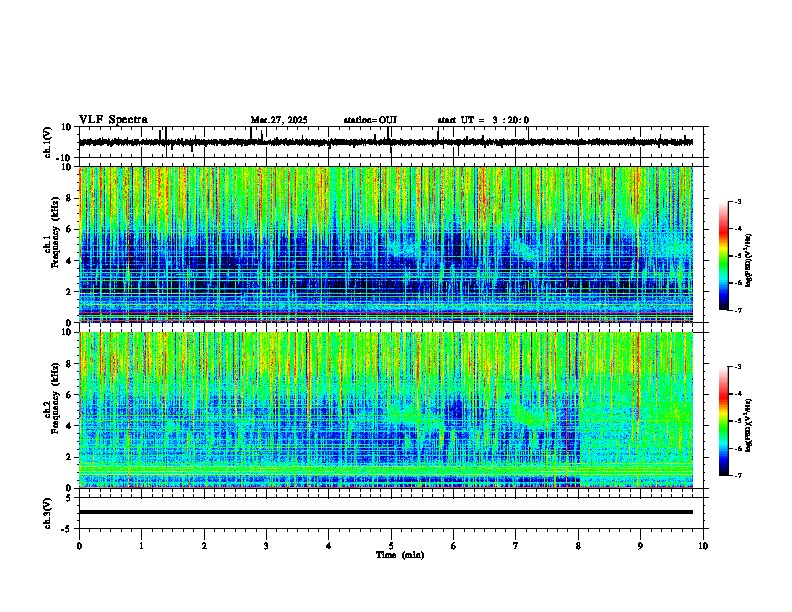792x612 pixels.
Task: Click the '2' kHz tick on ch.1 spectrogram
Action: 69,292
